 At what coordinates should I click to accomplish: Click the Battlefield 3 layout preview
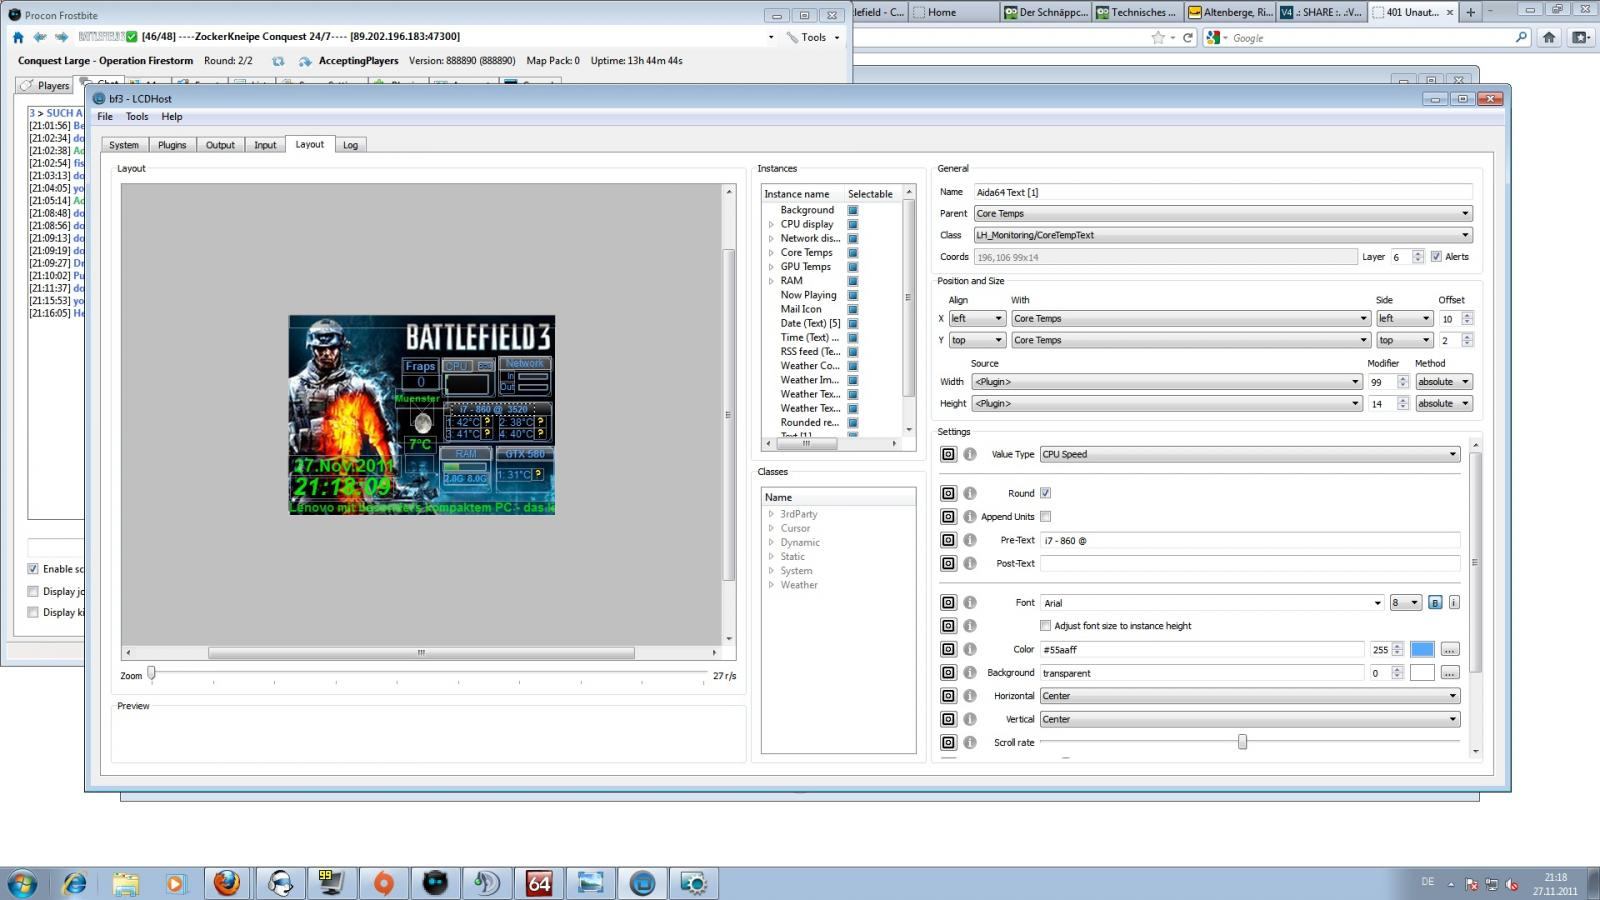(422, 415)
